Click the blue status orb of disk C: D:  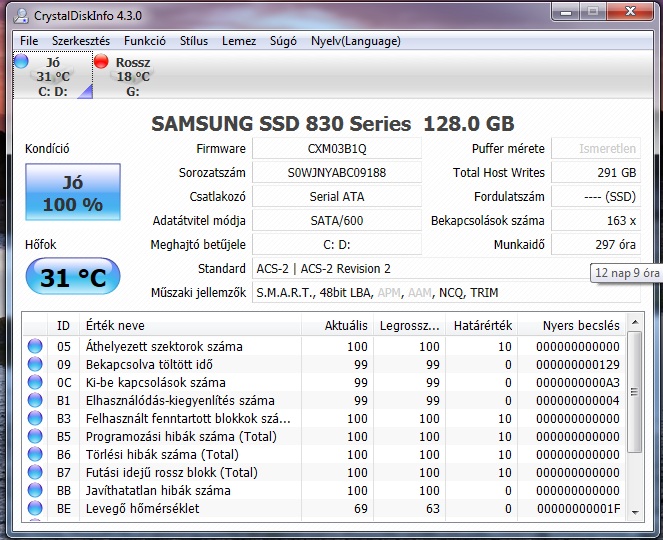coord(21,61)
